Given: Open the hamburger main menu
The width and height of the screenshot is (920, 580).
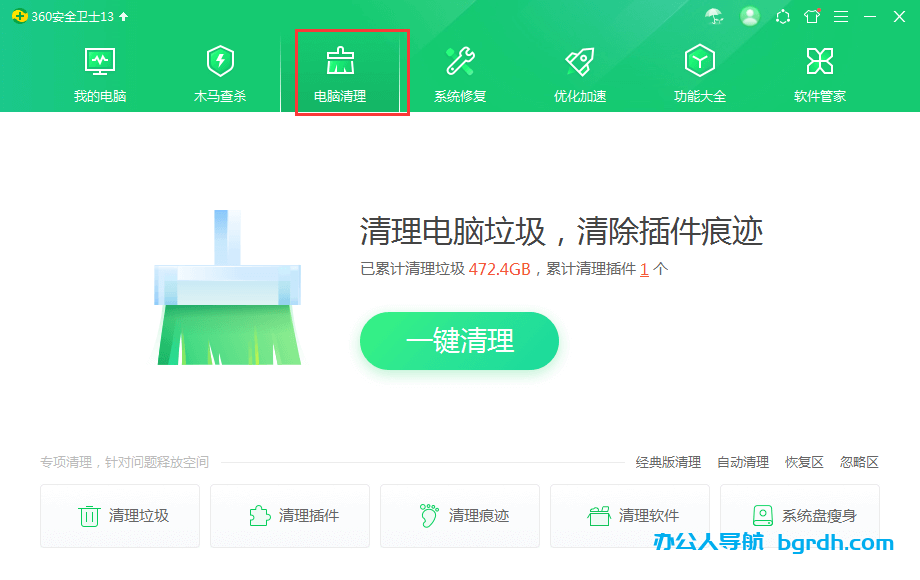Looking at the screenshot, I should coord(841,17).
